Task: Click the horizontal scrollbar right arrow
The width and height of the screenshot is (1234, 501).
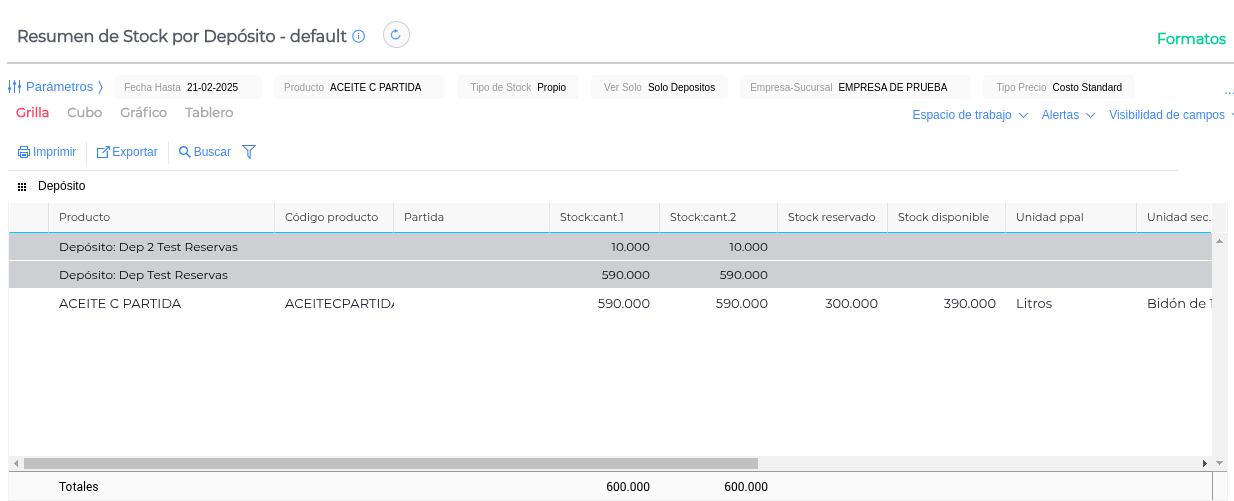Action: point(1204,463)
